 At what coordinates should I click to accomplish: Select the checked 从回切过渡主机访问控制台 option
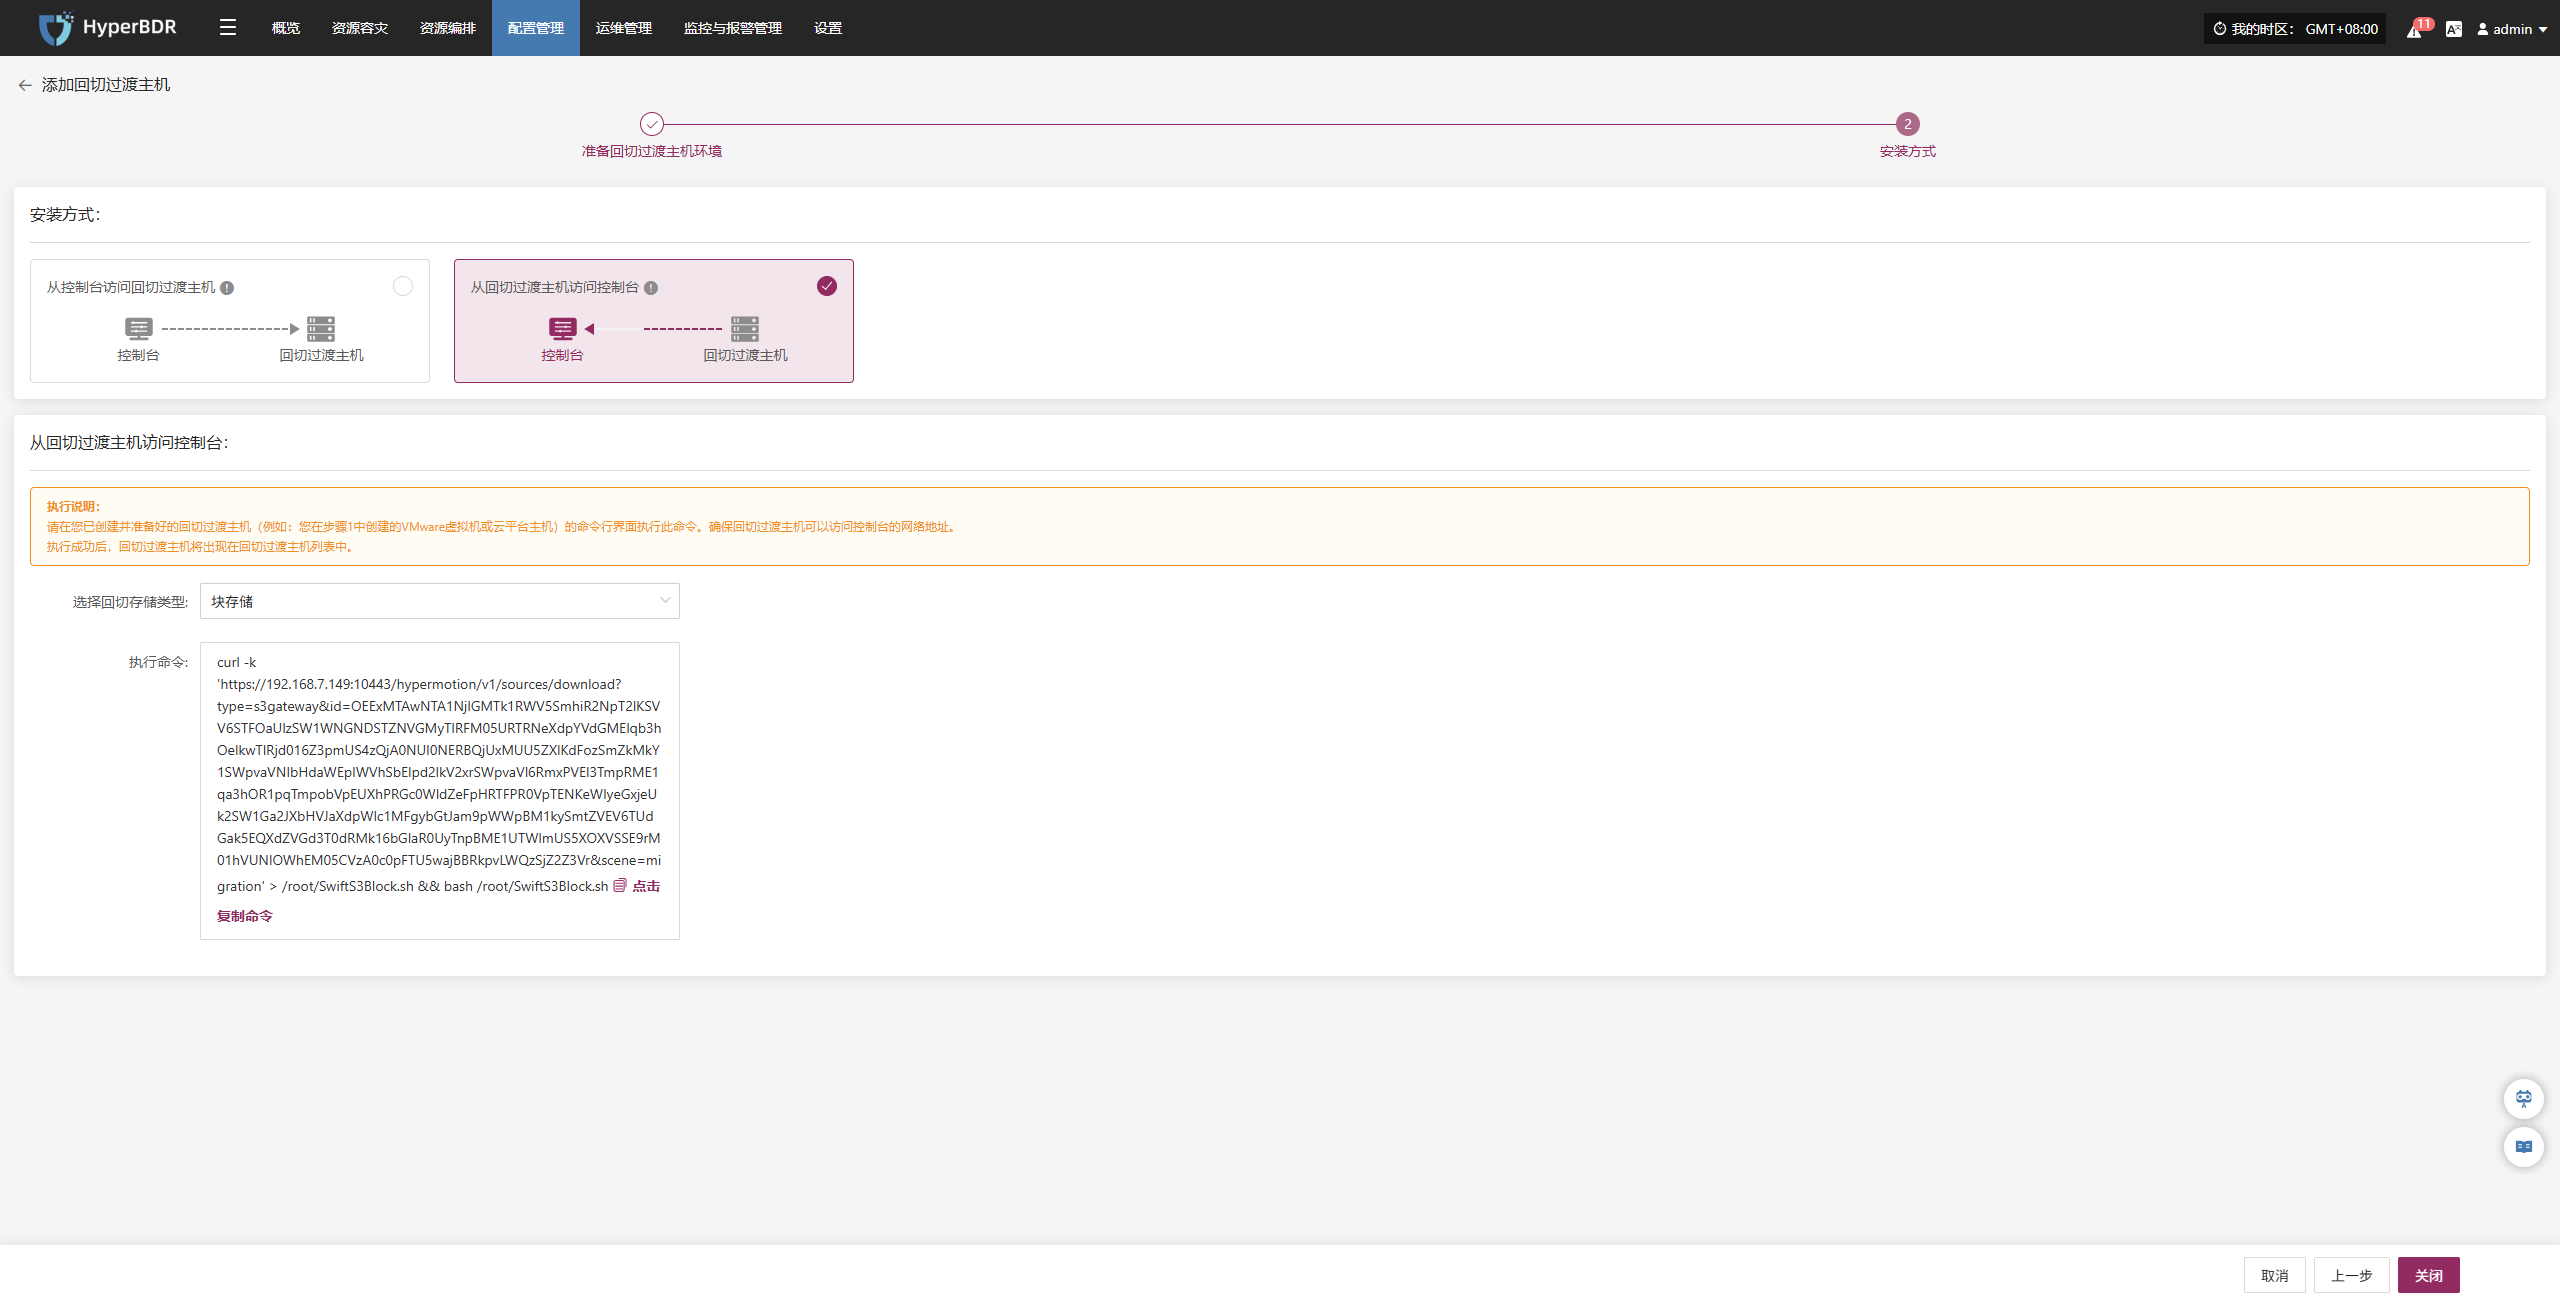tap(826, 287)
